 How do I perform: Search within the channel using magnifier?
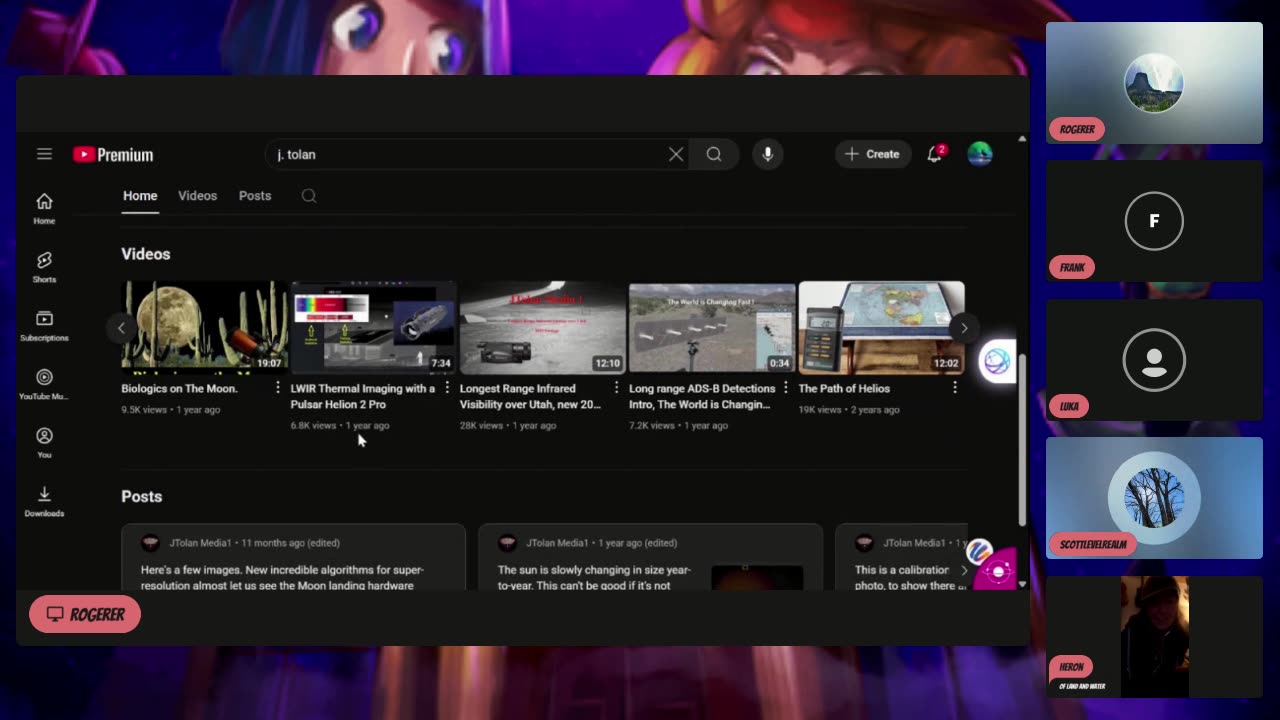coord(309,196)
